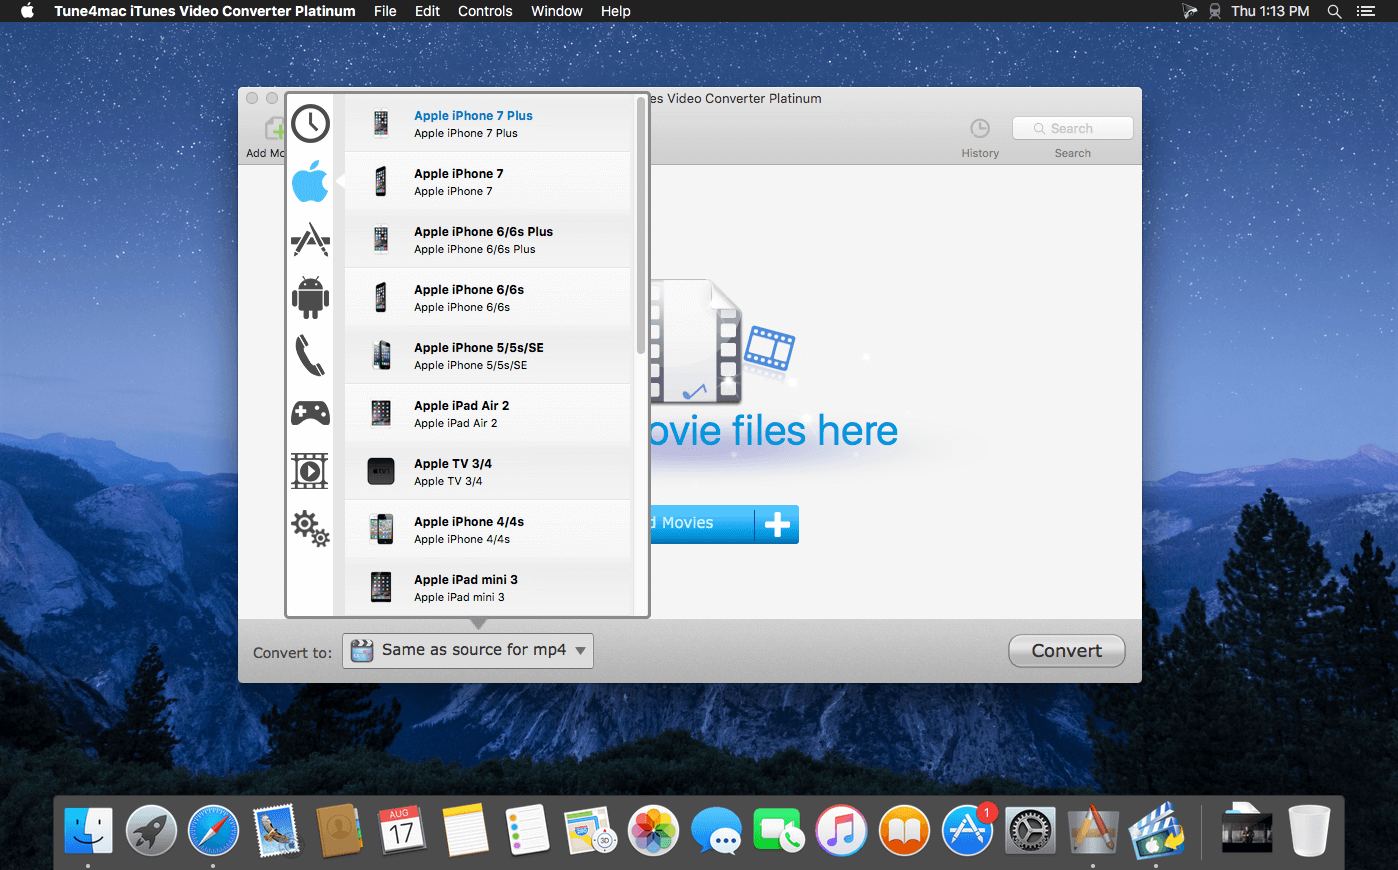Pick the Apple iPhone 6/6s profile
Image resolution: width=1398 pixels, height=870 pixels.
(x=488, y=297)
